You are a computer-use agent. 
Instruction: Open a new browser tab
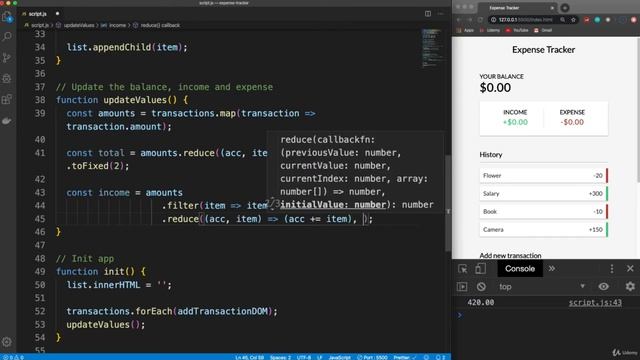coord(565,8)
